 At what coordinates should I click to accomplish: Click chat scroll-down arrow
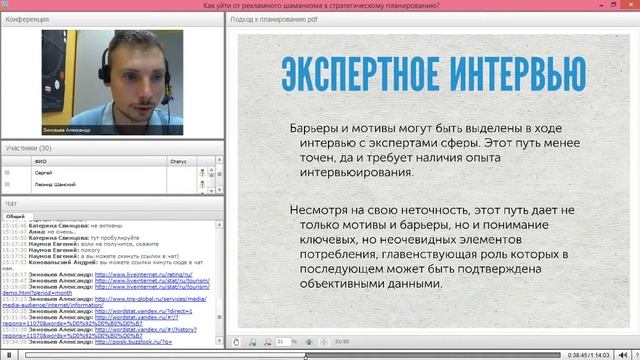(x=220, y=341)
